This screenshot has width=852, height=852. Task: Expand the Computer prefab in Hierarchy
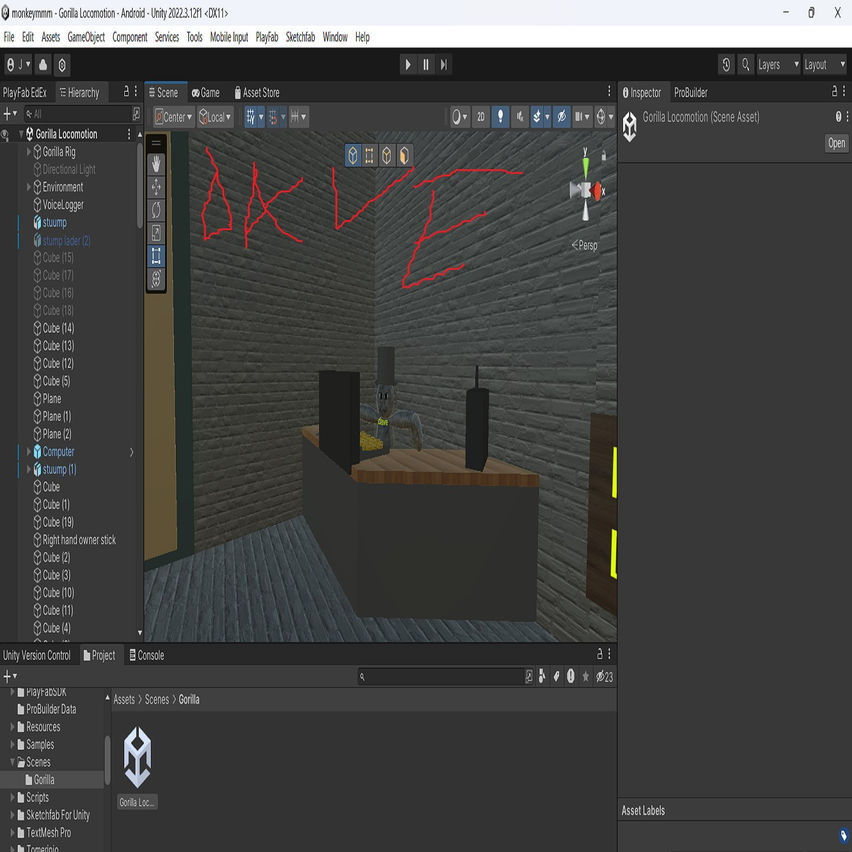(29, 452)
